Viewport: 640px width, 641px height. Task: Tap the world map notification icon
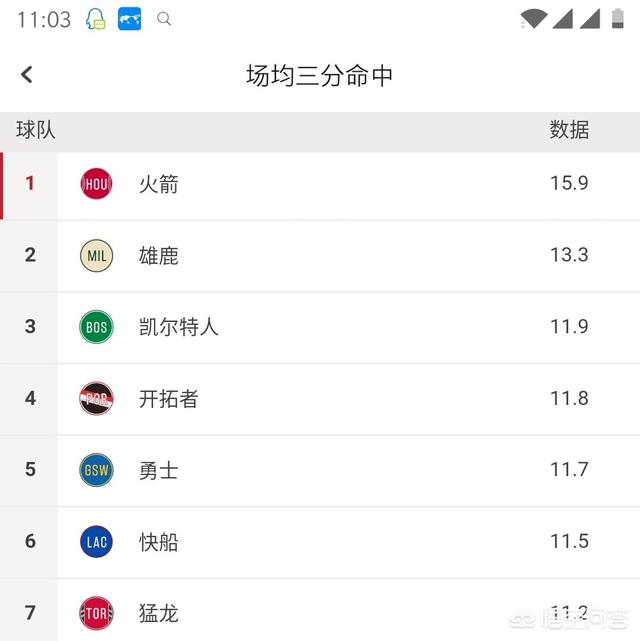point(130,19)
